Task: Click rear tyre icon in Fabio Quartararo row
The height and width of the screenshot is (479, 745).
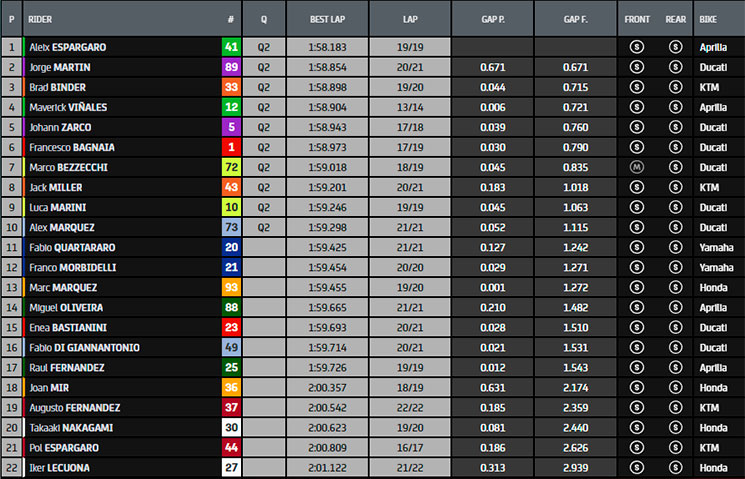Action: (675, 247)
